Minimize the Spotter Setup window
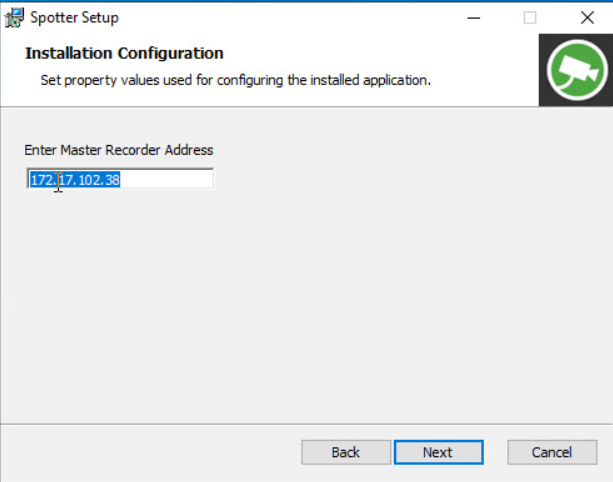Image resolution: width=613 pixels, height=482 pixels. point(473,17)
